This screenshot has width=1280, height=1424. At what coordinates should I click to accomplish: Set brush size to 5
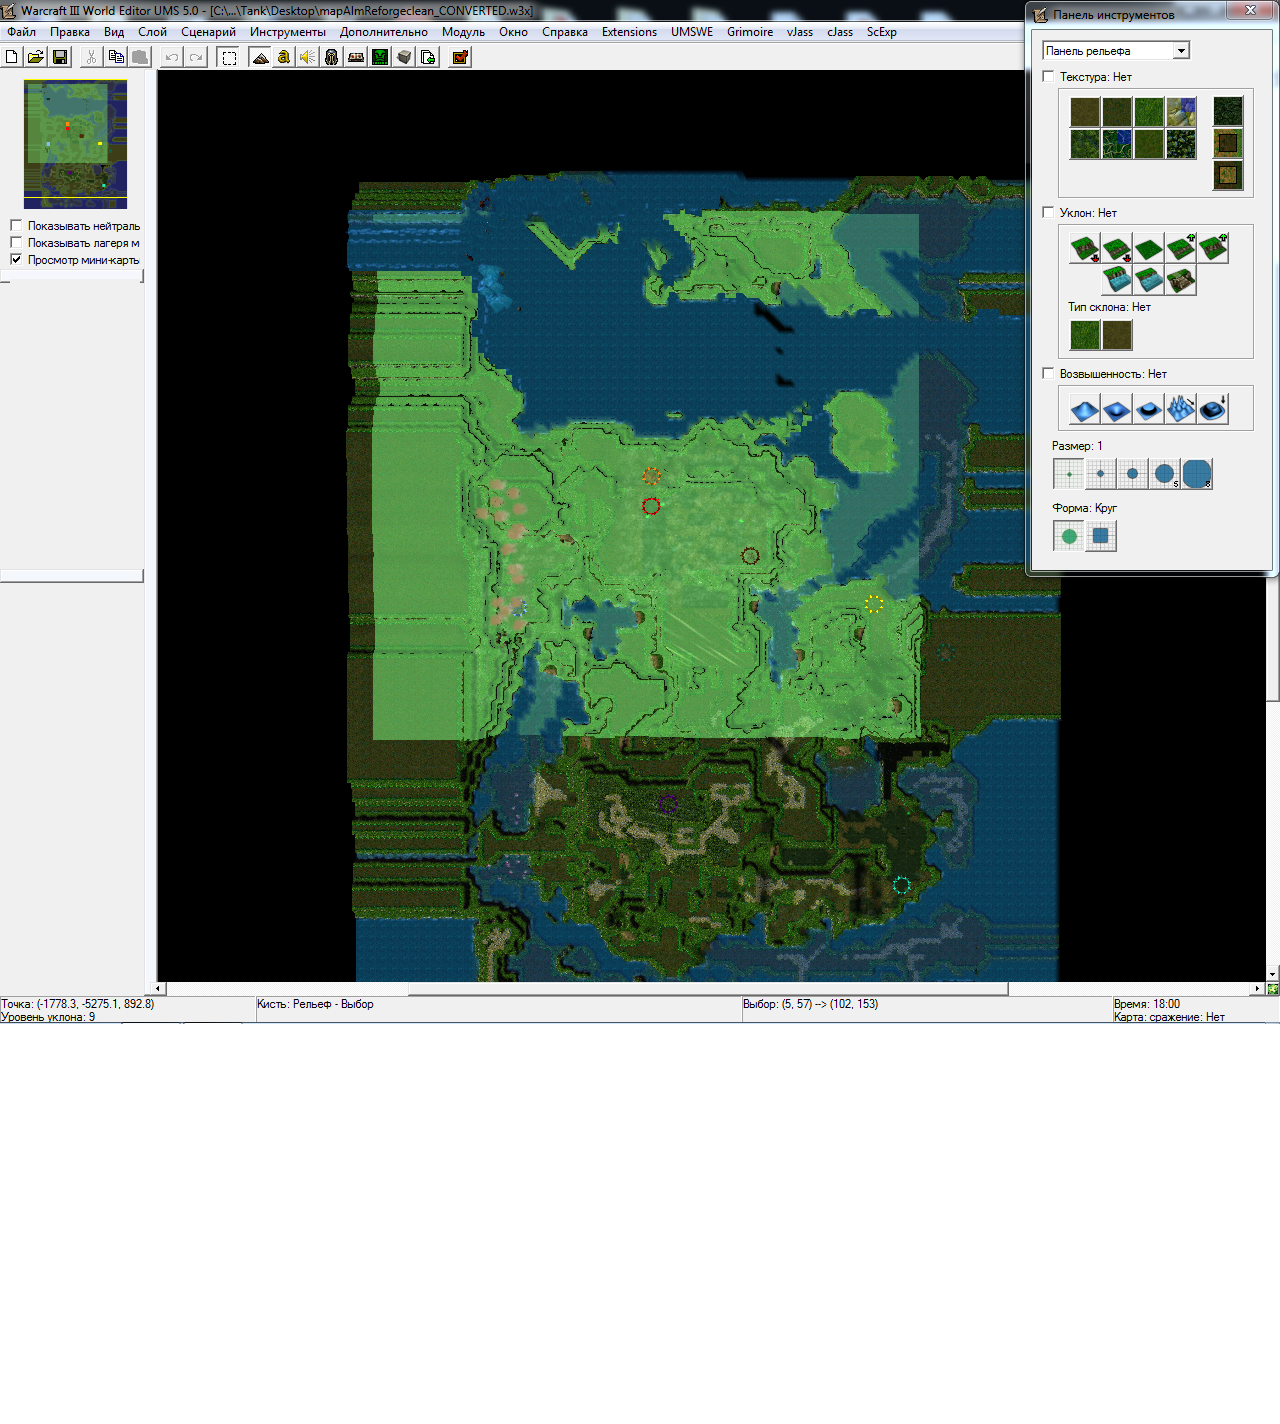tap(1165, 474)
